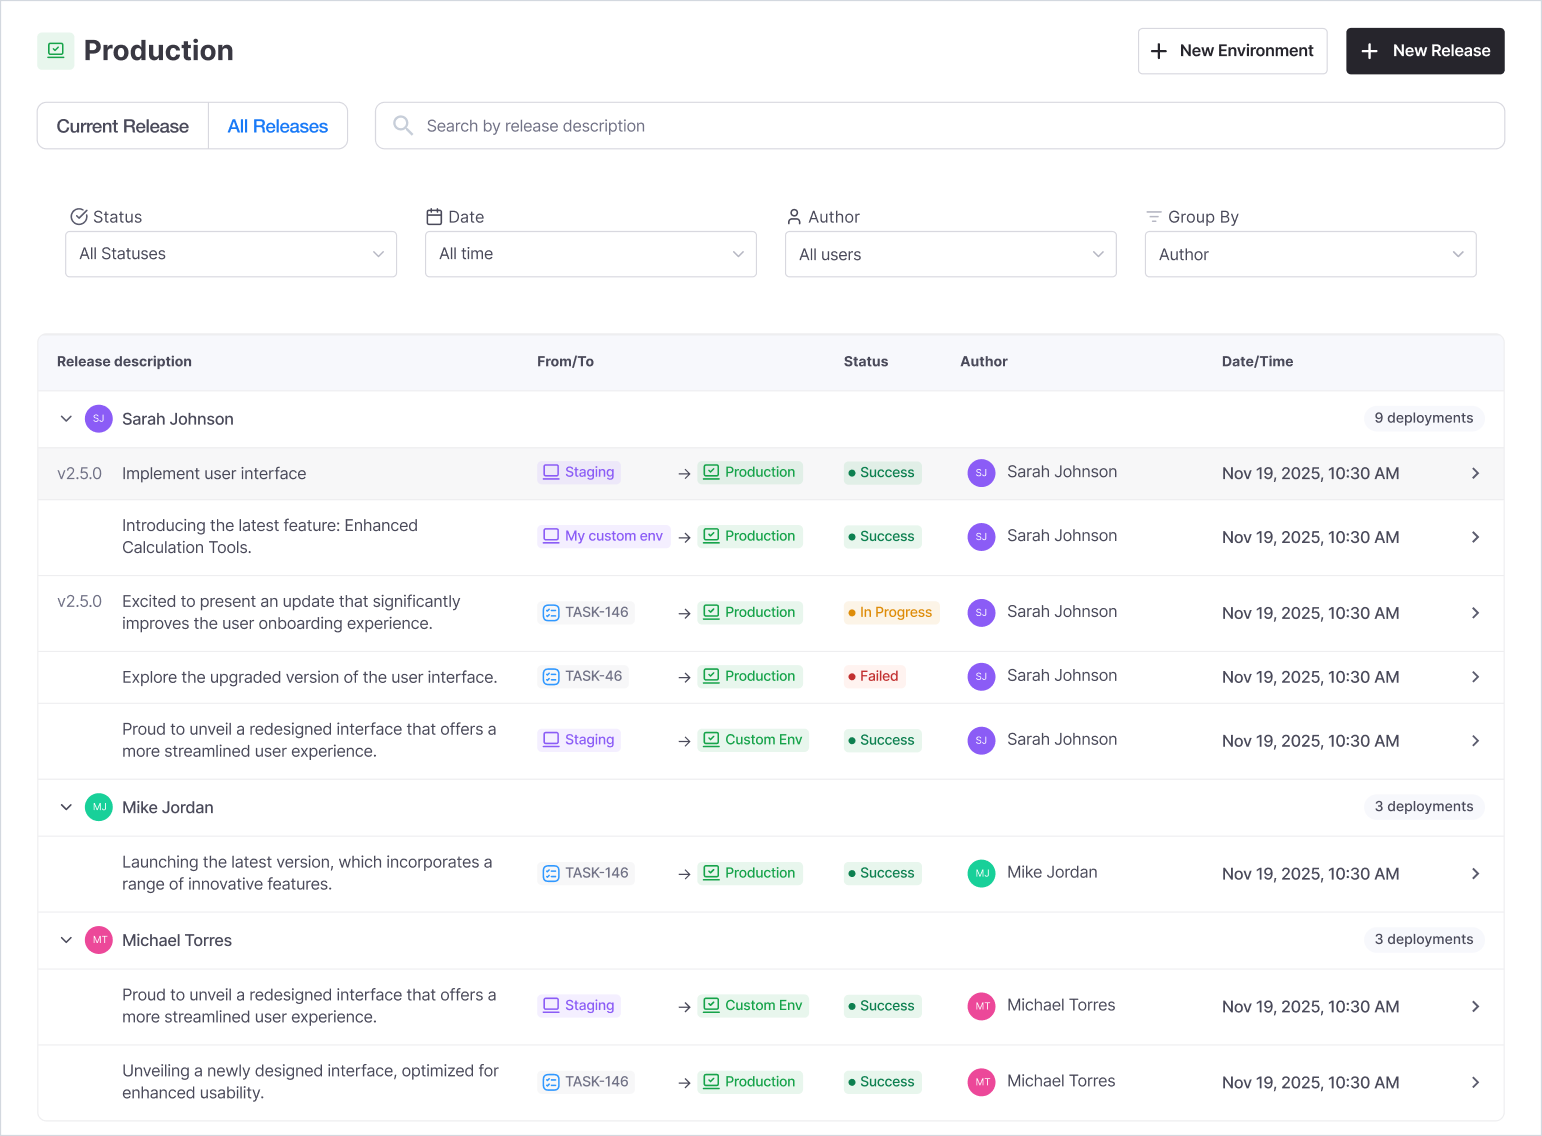Screen dimensions: 1542x1136
Task: Click the My custom env tag
Action: (603, 536)
